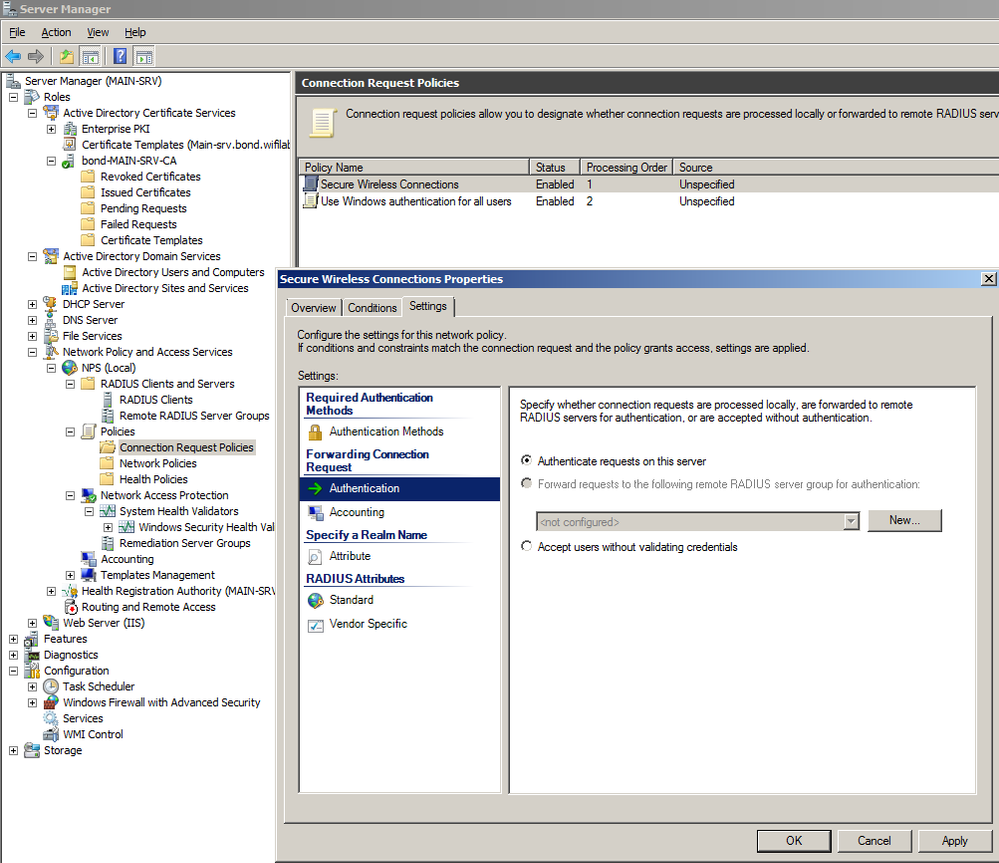This screenshot has height=863, width=999.
Task: Click the Task Scheduler clock icon
Action: point(51,687)
